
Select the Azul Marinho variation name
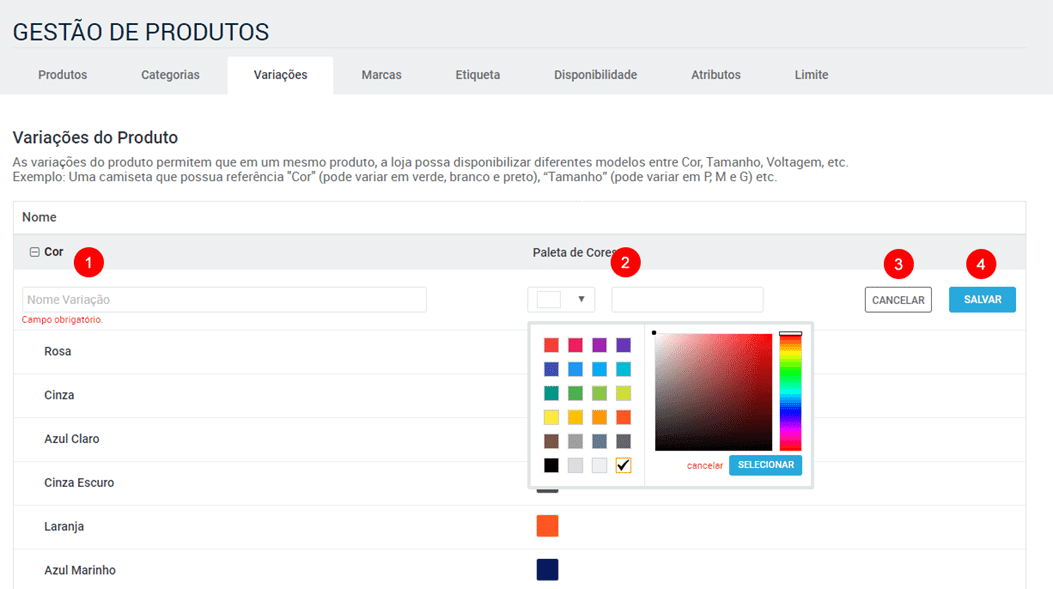(80, 570)
